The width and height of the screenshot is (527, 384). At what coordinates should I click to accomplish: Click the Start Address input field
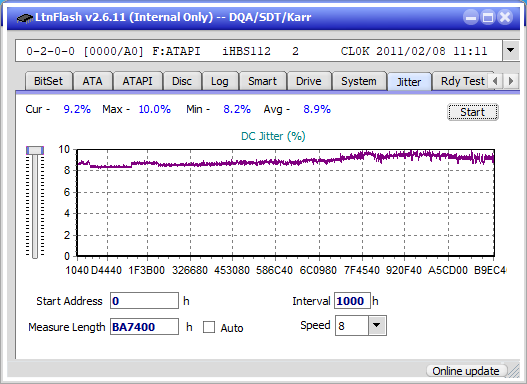[x=145, y=301]
